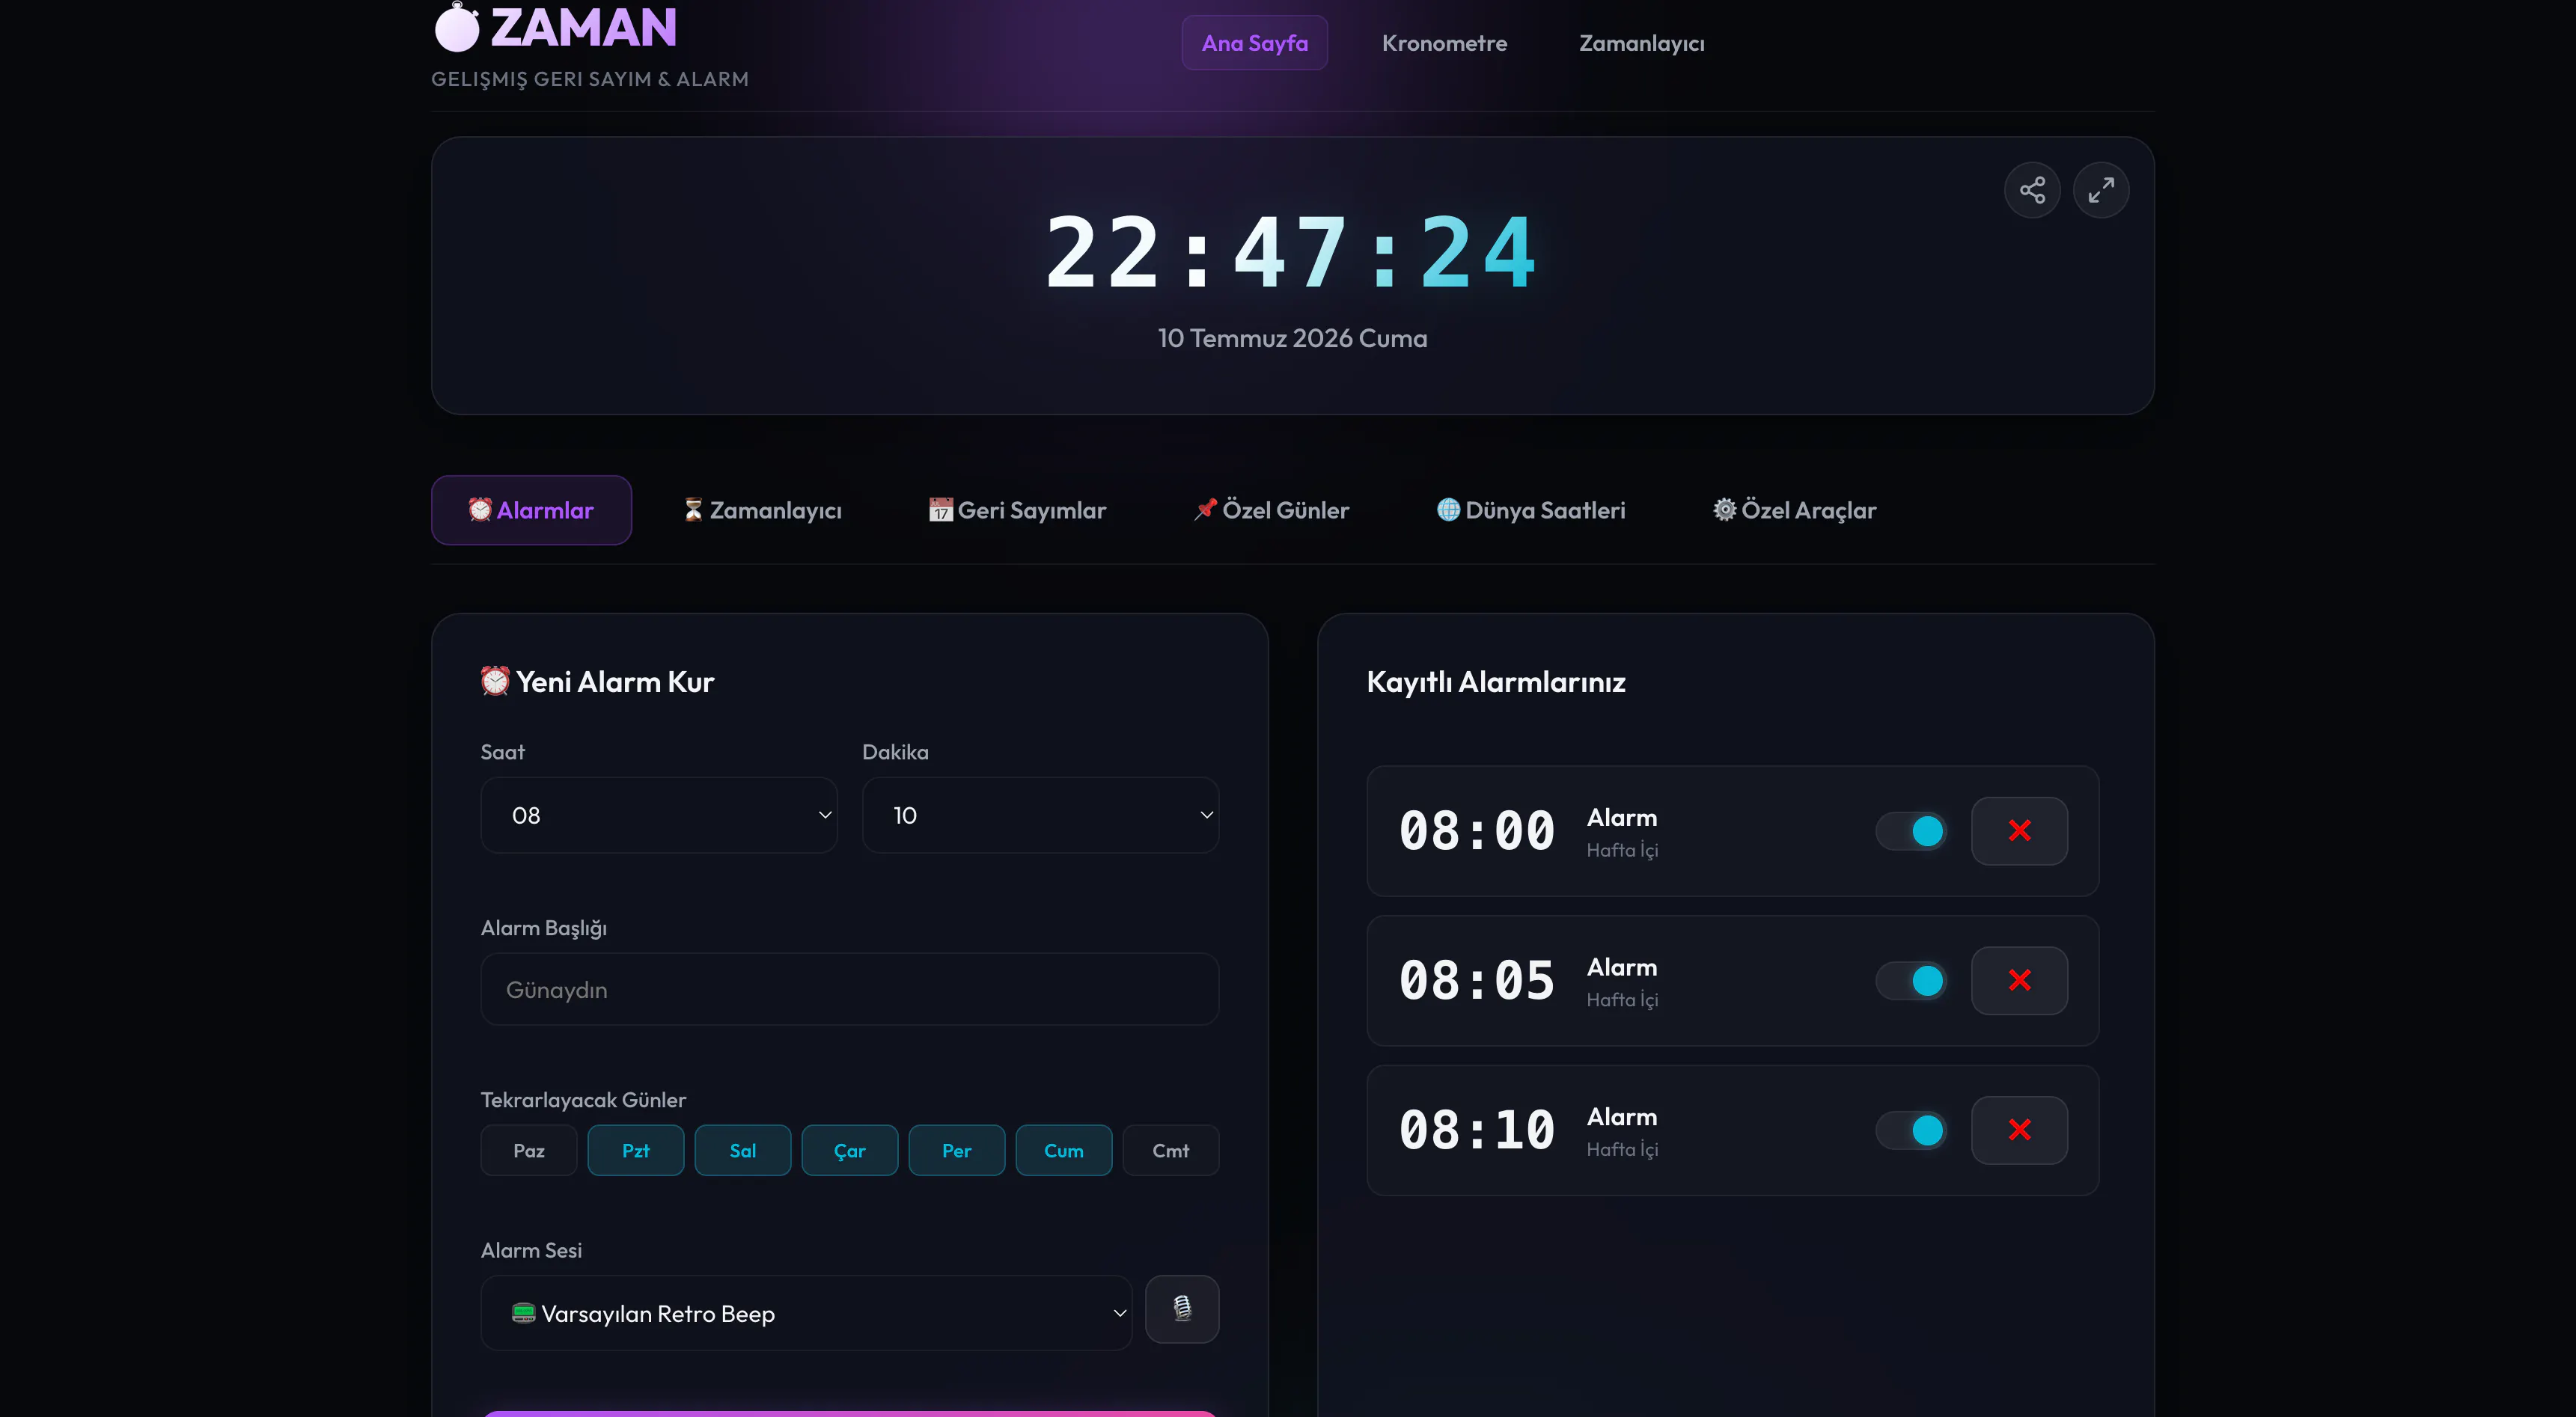Toggle the 08:00 alarm switch off
2576x1417 pixels.
(1911, 831)
